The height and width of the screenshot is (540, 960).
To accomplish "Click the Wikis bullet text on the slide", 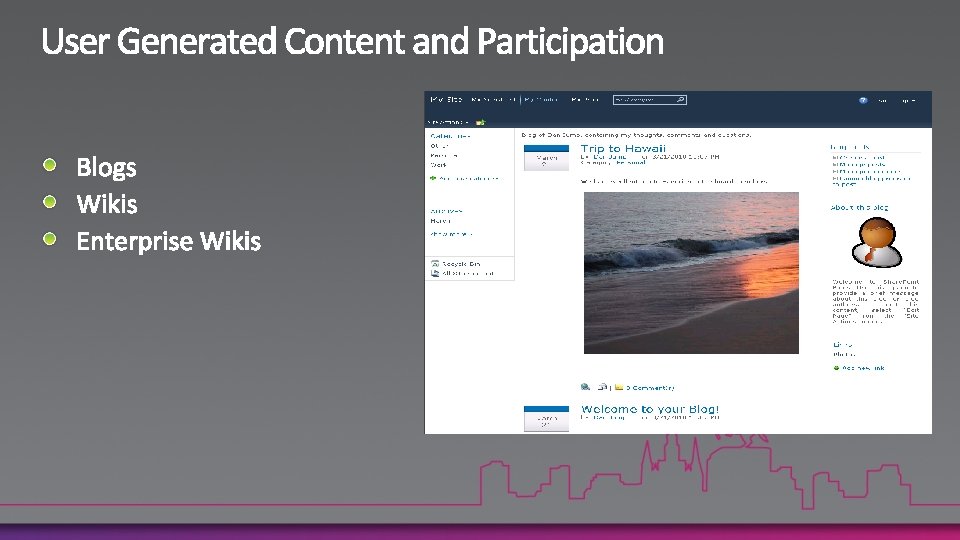I will [107, 204].
